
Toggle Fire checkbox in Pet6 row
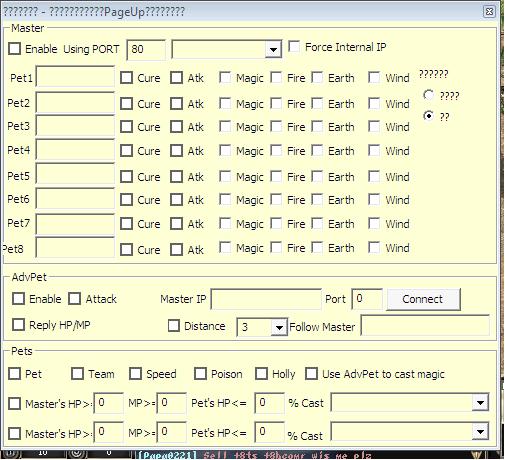pyautogui.click(x=276, y=200)
